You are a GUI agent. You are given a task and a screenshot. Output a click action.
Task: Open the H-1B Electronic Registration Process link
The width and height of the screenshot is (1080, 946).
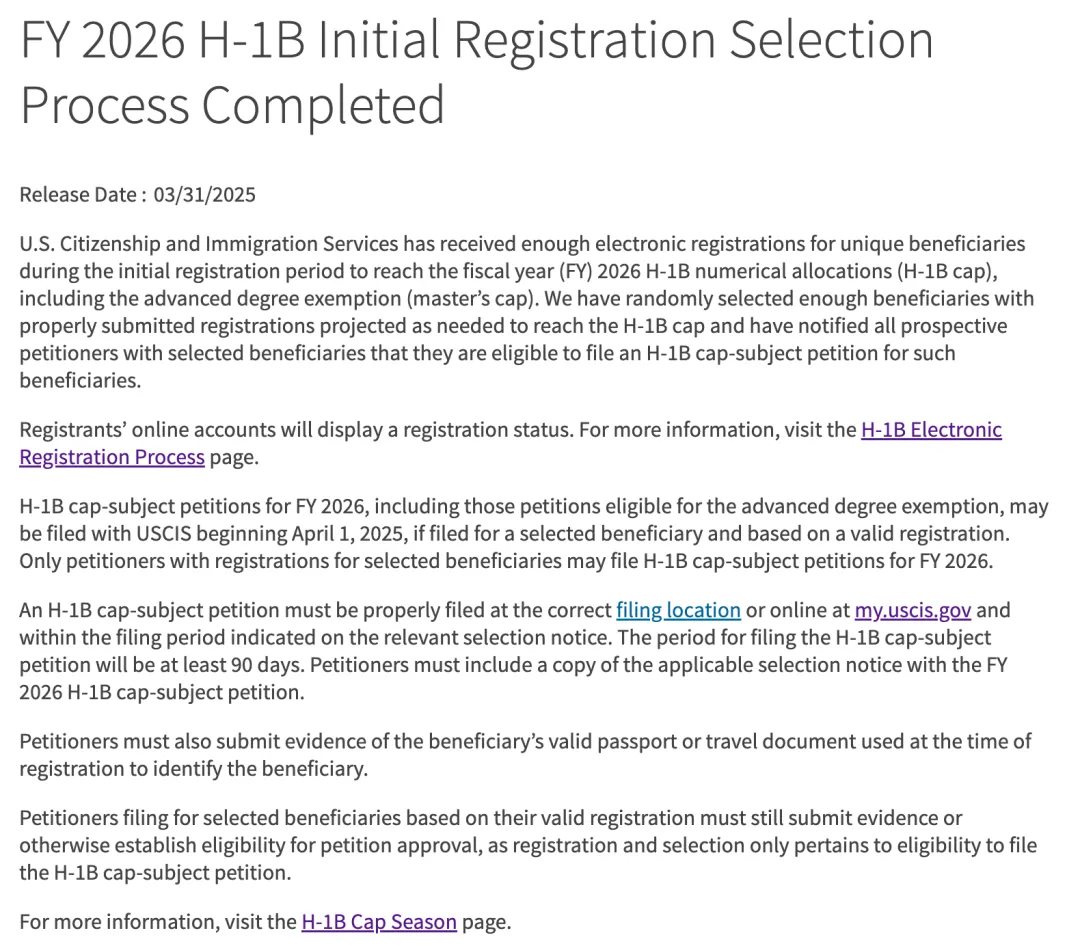point(930,430)
